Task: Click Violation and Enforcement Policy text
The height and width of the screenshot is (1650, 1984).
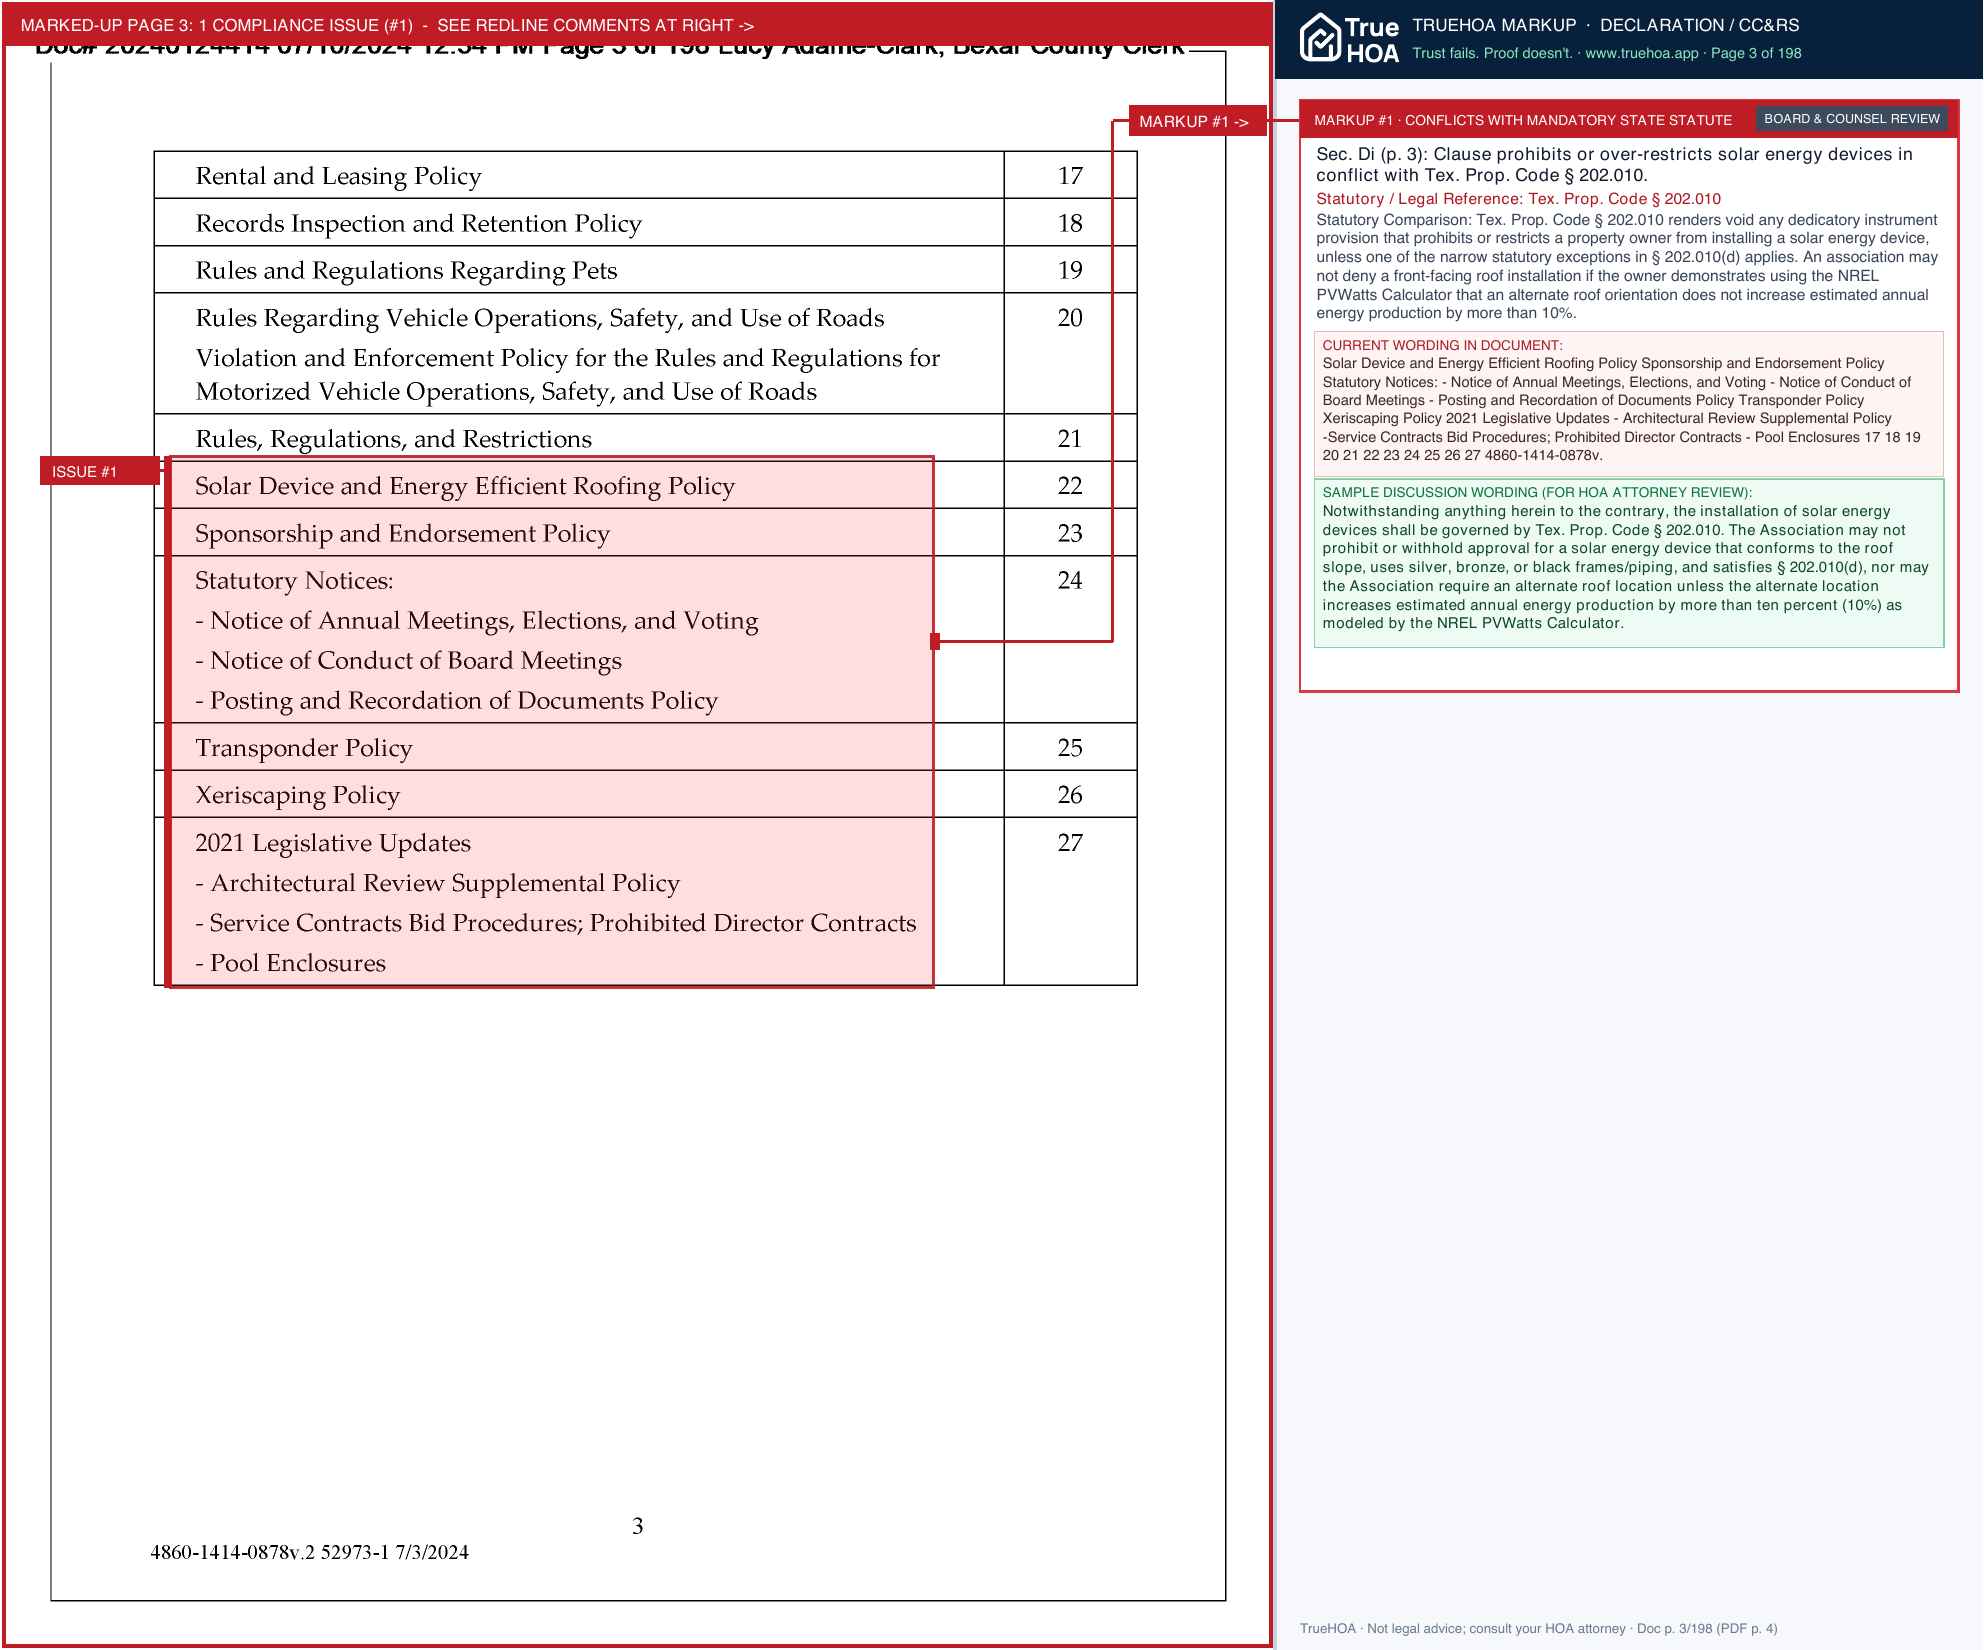Action: [x=568, y=375]
